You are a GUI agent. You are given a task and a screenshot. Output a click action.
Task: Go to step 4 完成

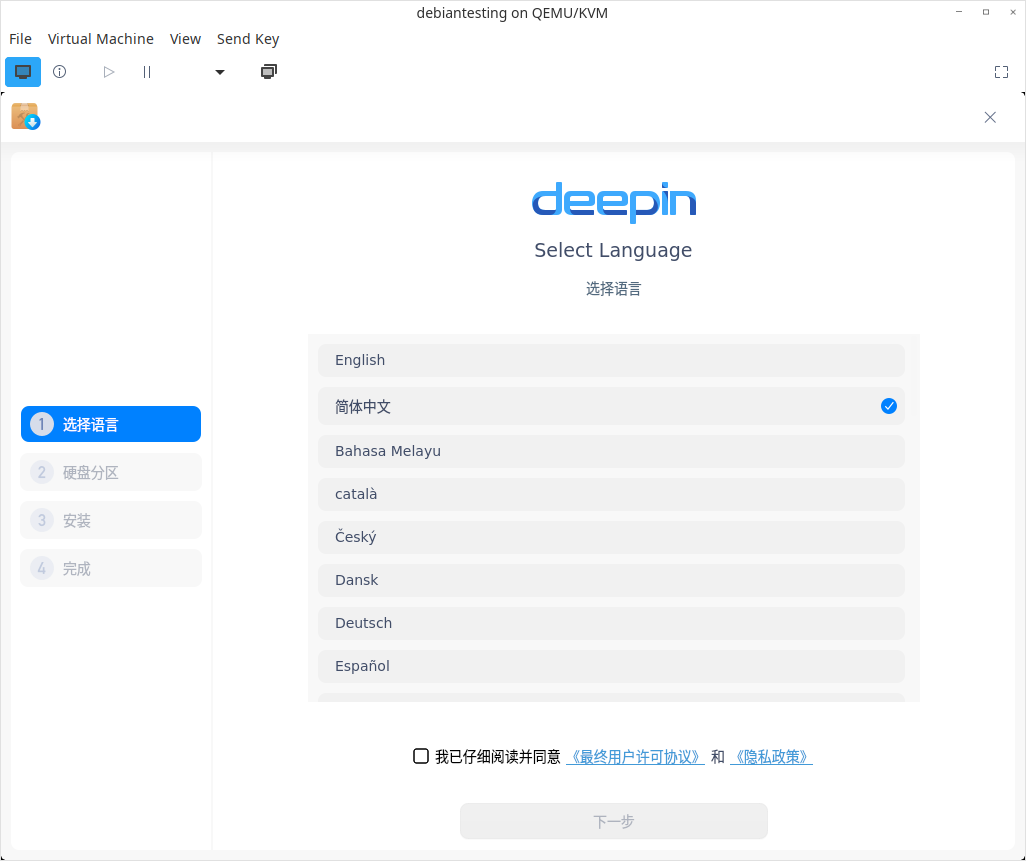(x=111, y=568)
